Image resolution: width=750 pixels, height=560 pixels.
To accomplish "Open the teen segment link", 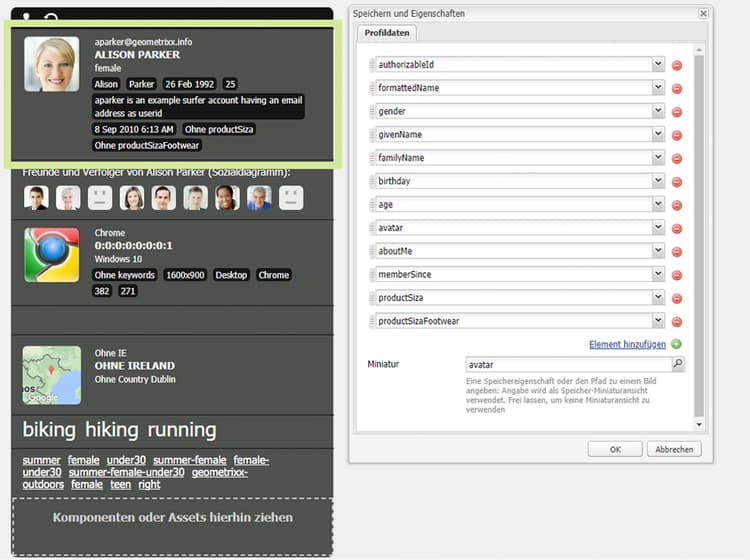I will click(x=121, y=484).
